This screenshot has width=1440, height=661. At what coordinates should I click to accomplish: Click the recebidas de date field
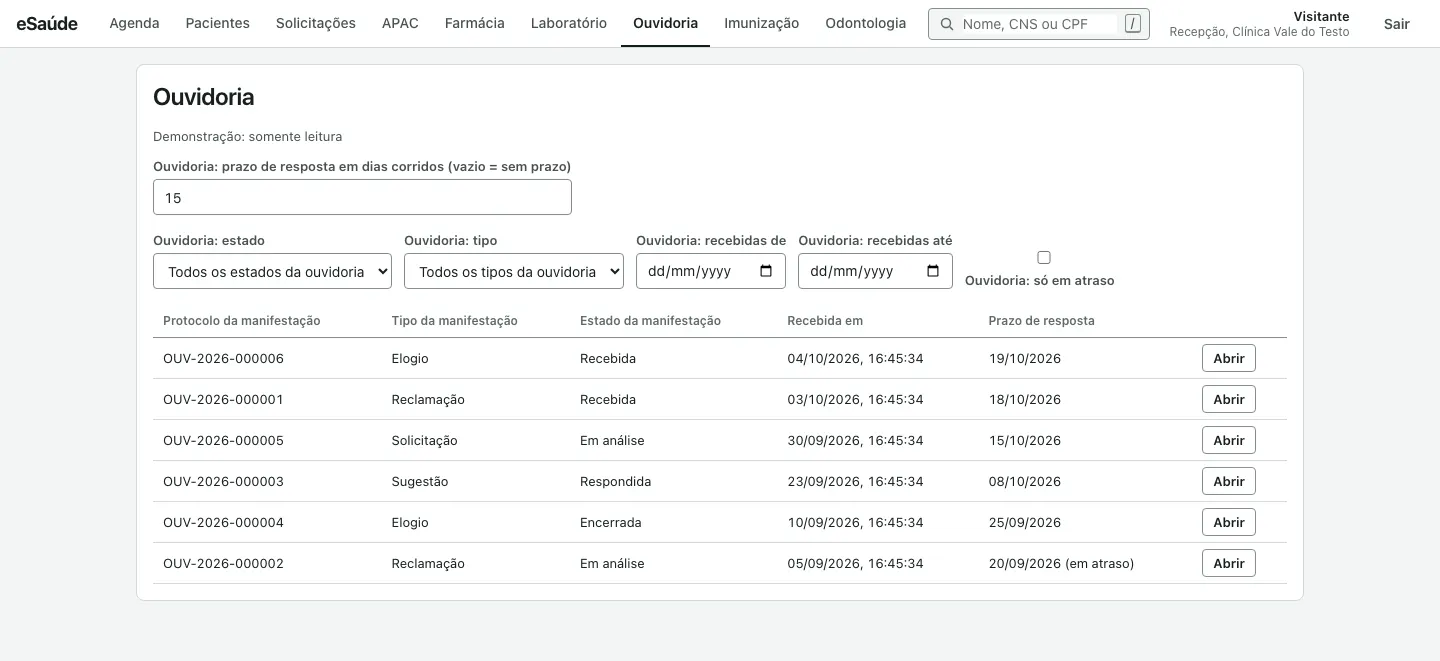point(711,271)
